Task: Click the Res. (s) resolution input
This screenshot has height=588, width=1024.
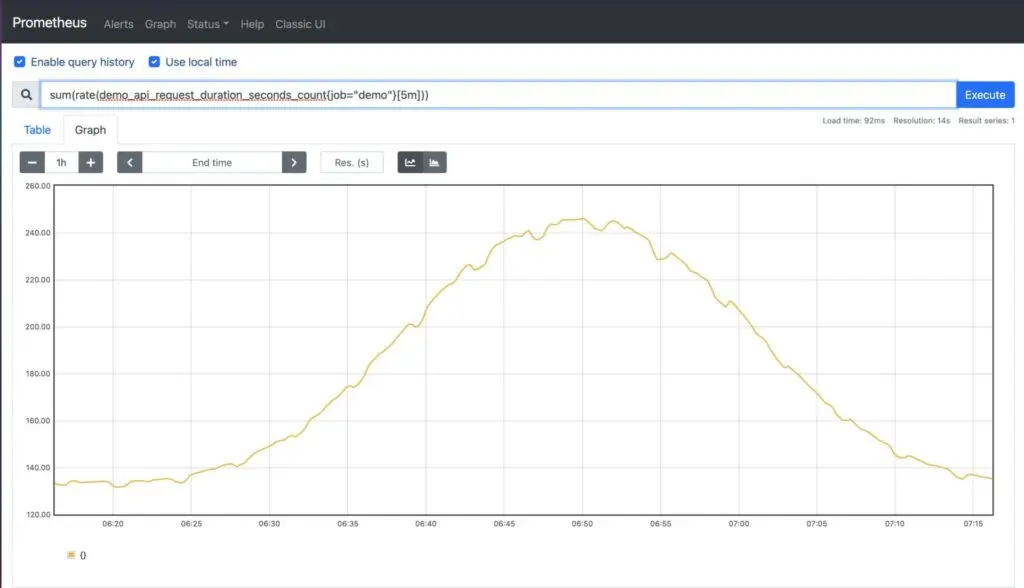Action: [x=352, y=163]
